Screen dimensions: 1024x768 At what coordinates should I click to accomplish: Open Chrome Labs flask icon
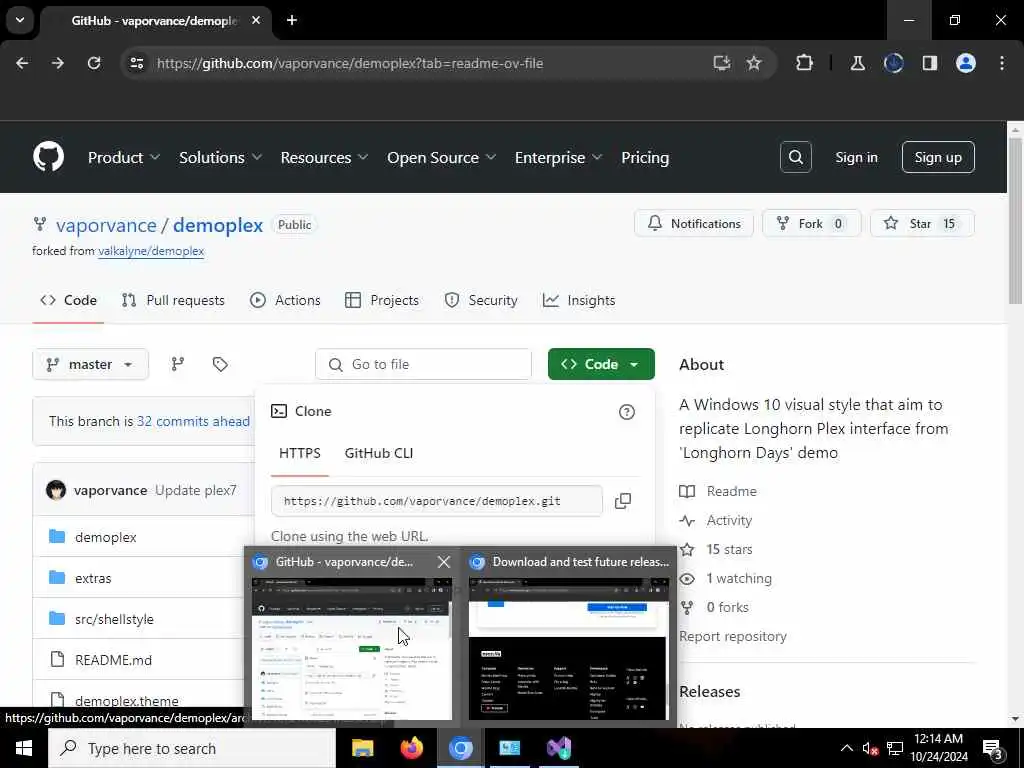click(x=857, y=63)
